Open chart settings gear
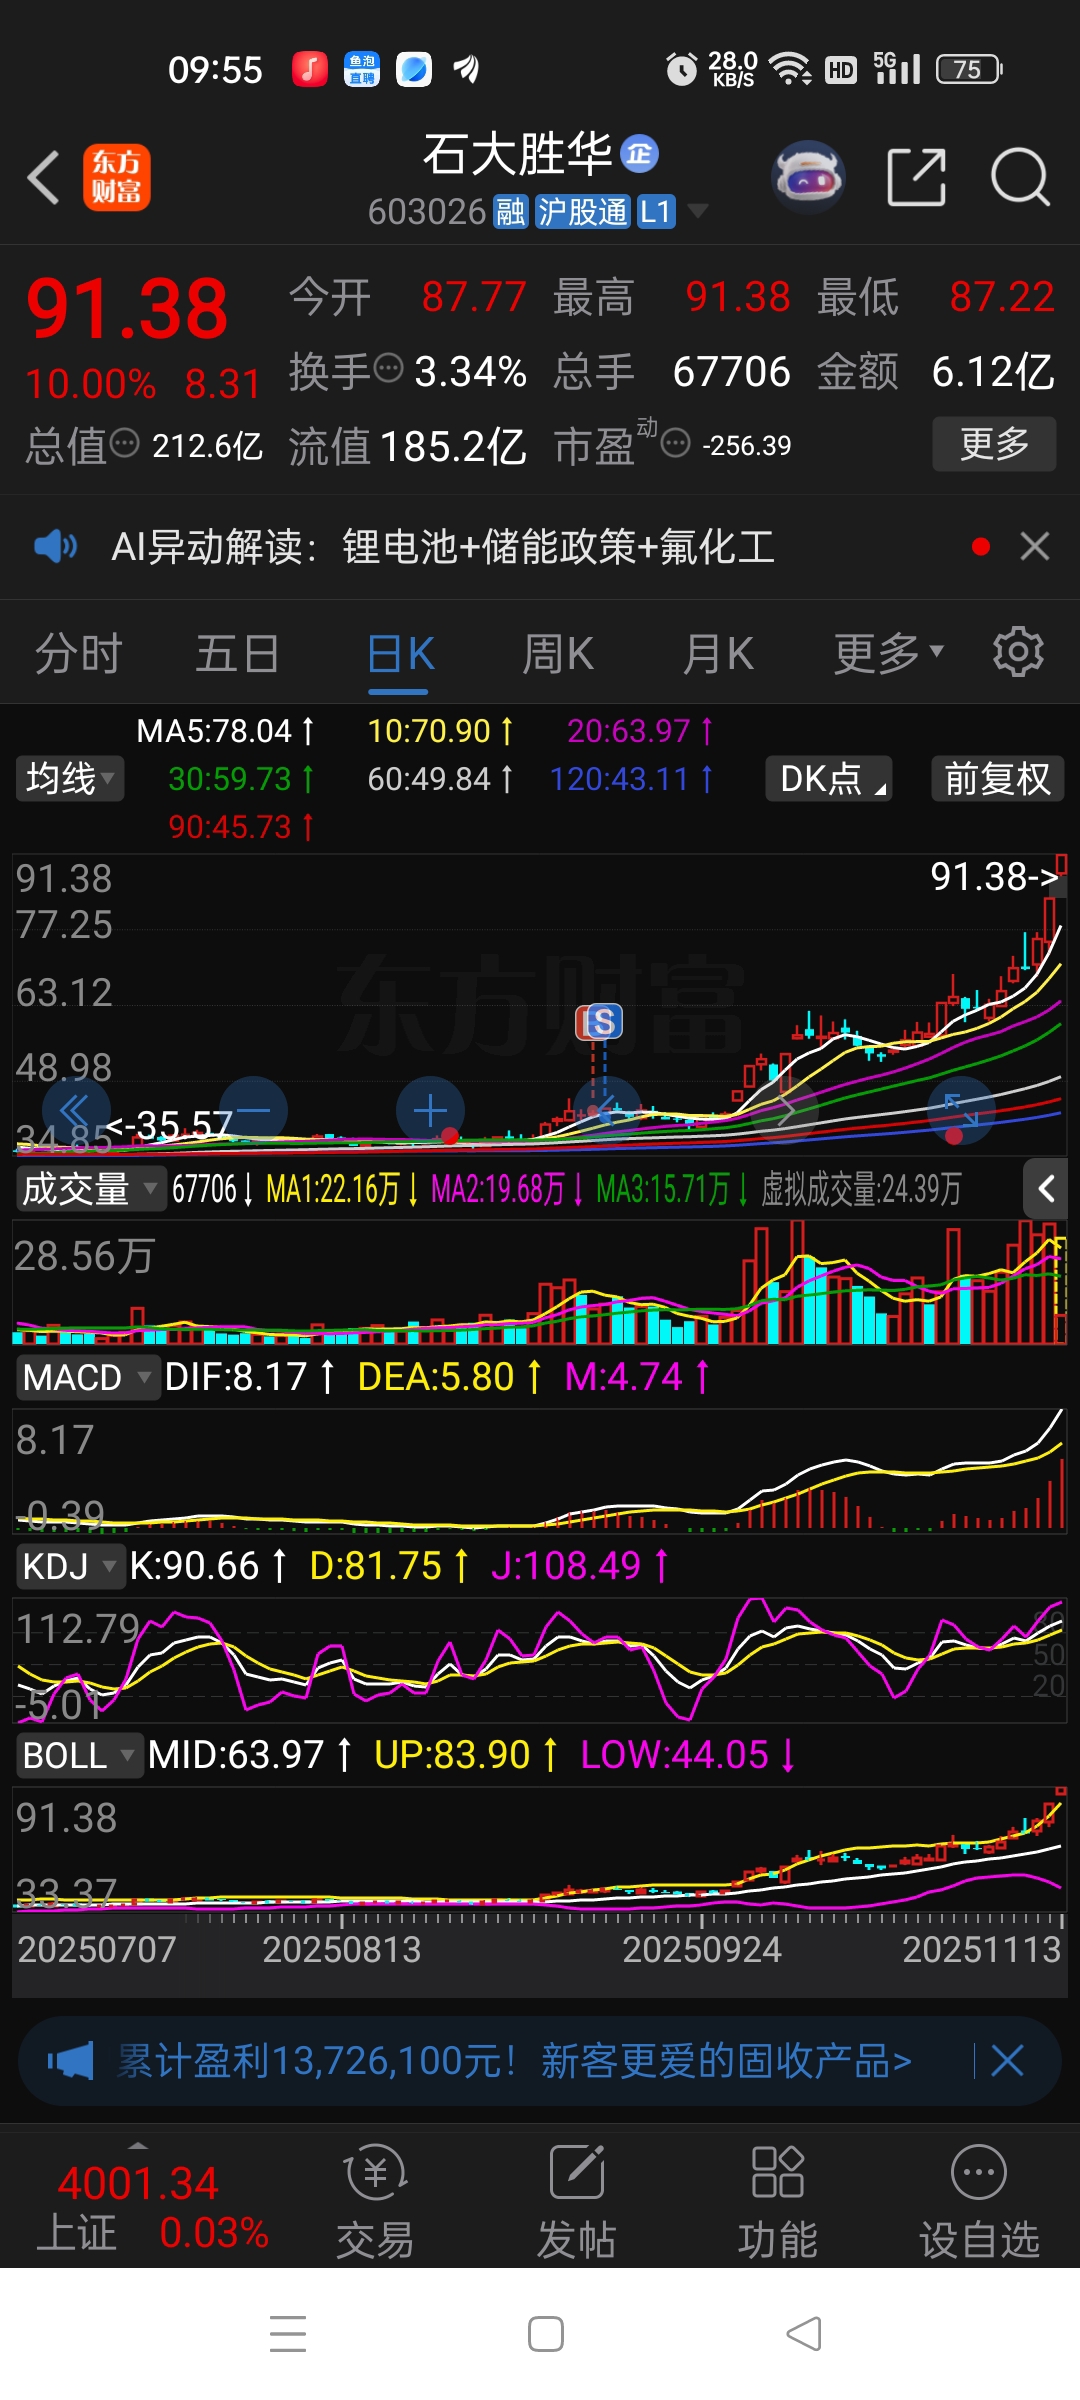 1018,652
